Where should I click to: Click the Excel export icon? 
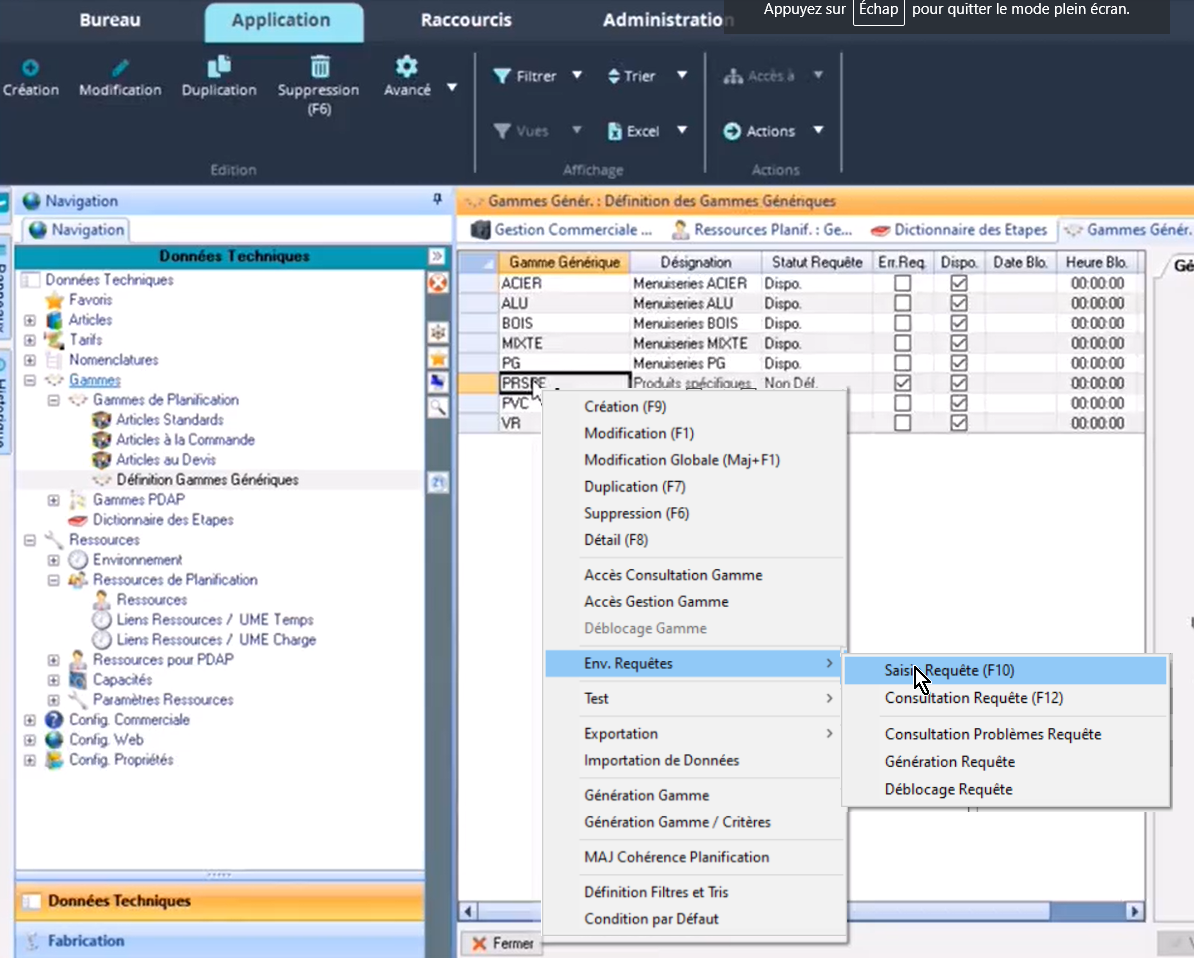(616, 131)
